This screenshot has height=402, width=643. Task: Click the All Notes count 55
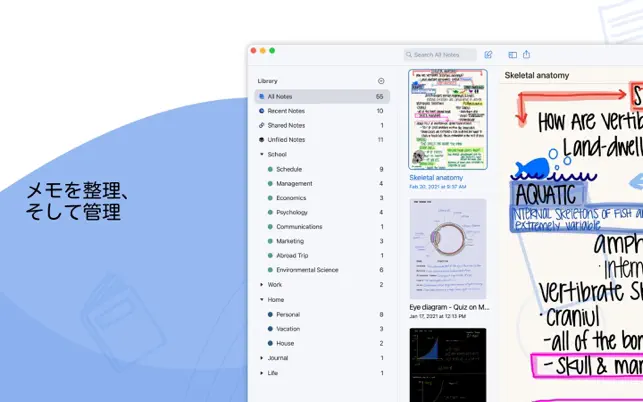379,96
